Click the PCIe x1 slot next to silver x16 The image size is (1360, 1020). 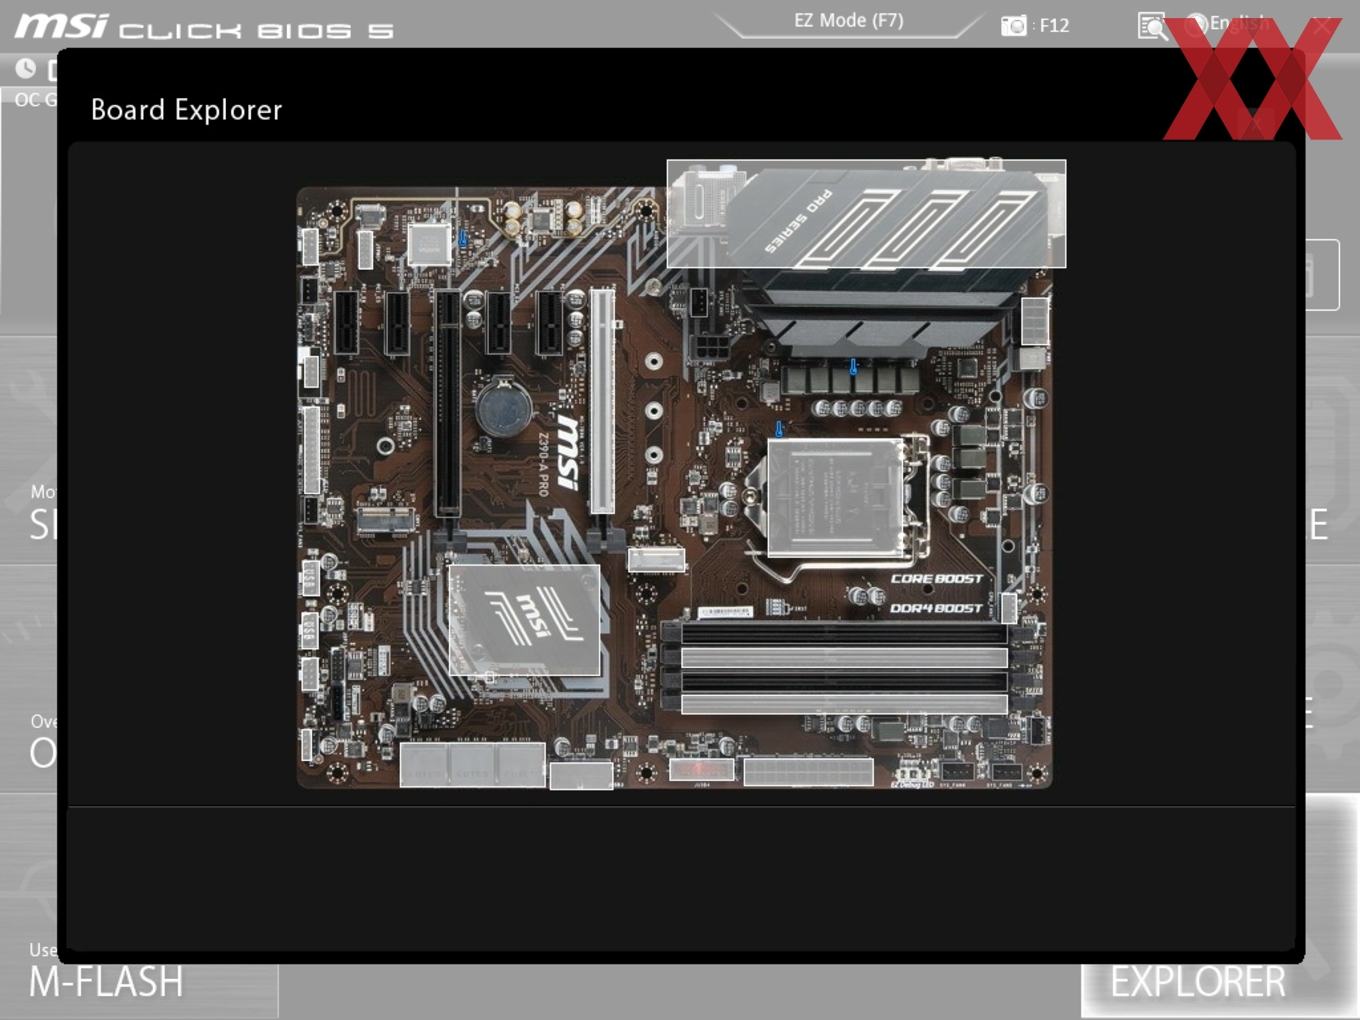[549, 322]
